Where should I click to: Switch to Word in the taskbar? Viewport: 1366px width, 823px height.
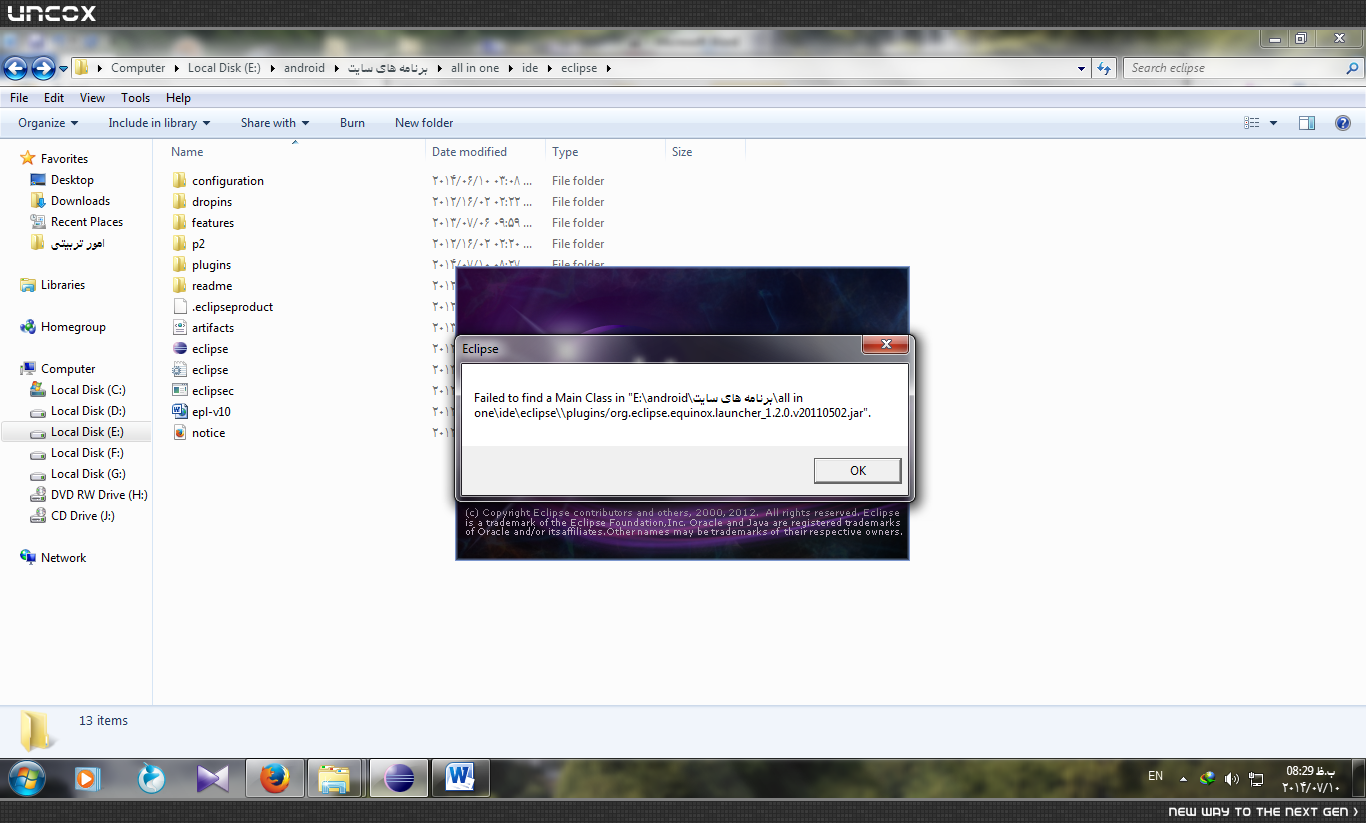pos(460,778)
